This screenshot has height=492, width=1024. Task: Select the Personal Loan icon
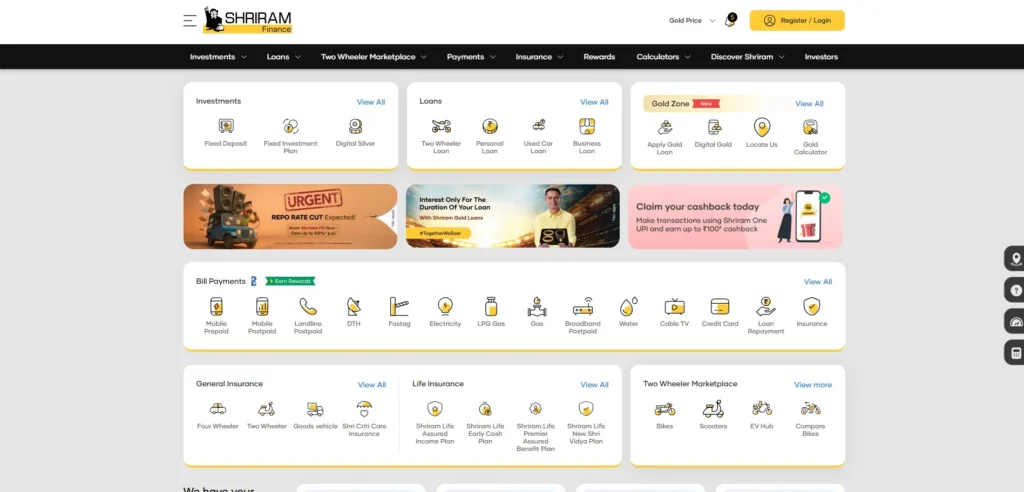pos(490,126)
